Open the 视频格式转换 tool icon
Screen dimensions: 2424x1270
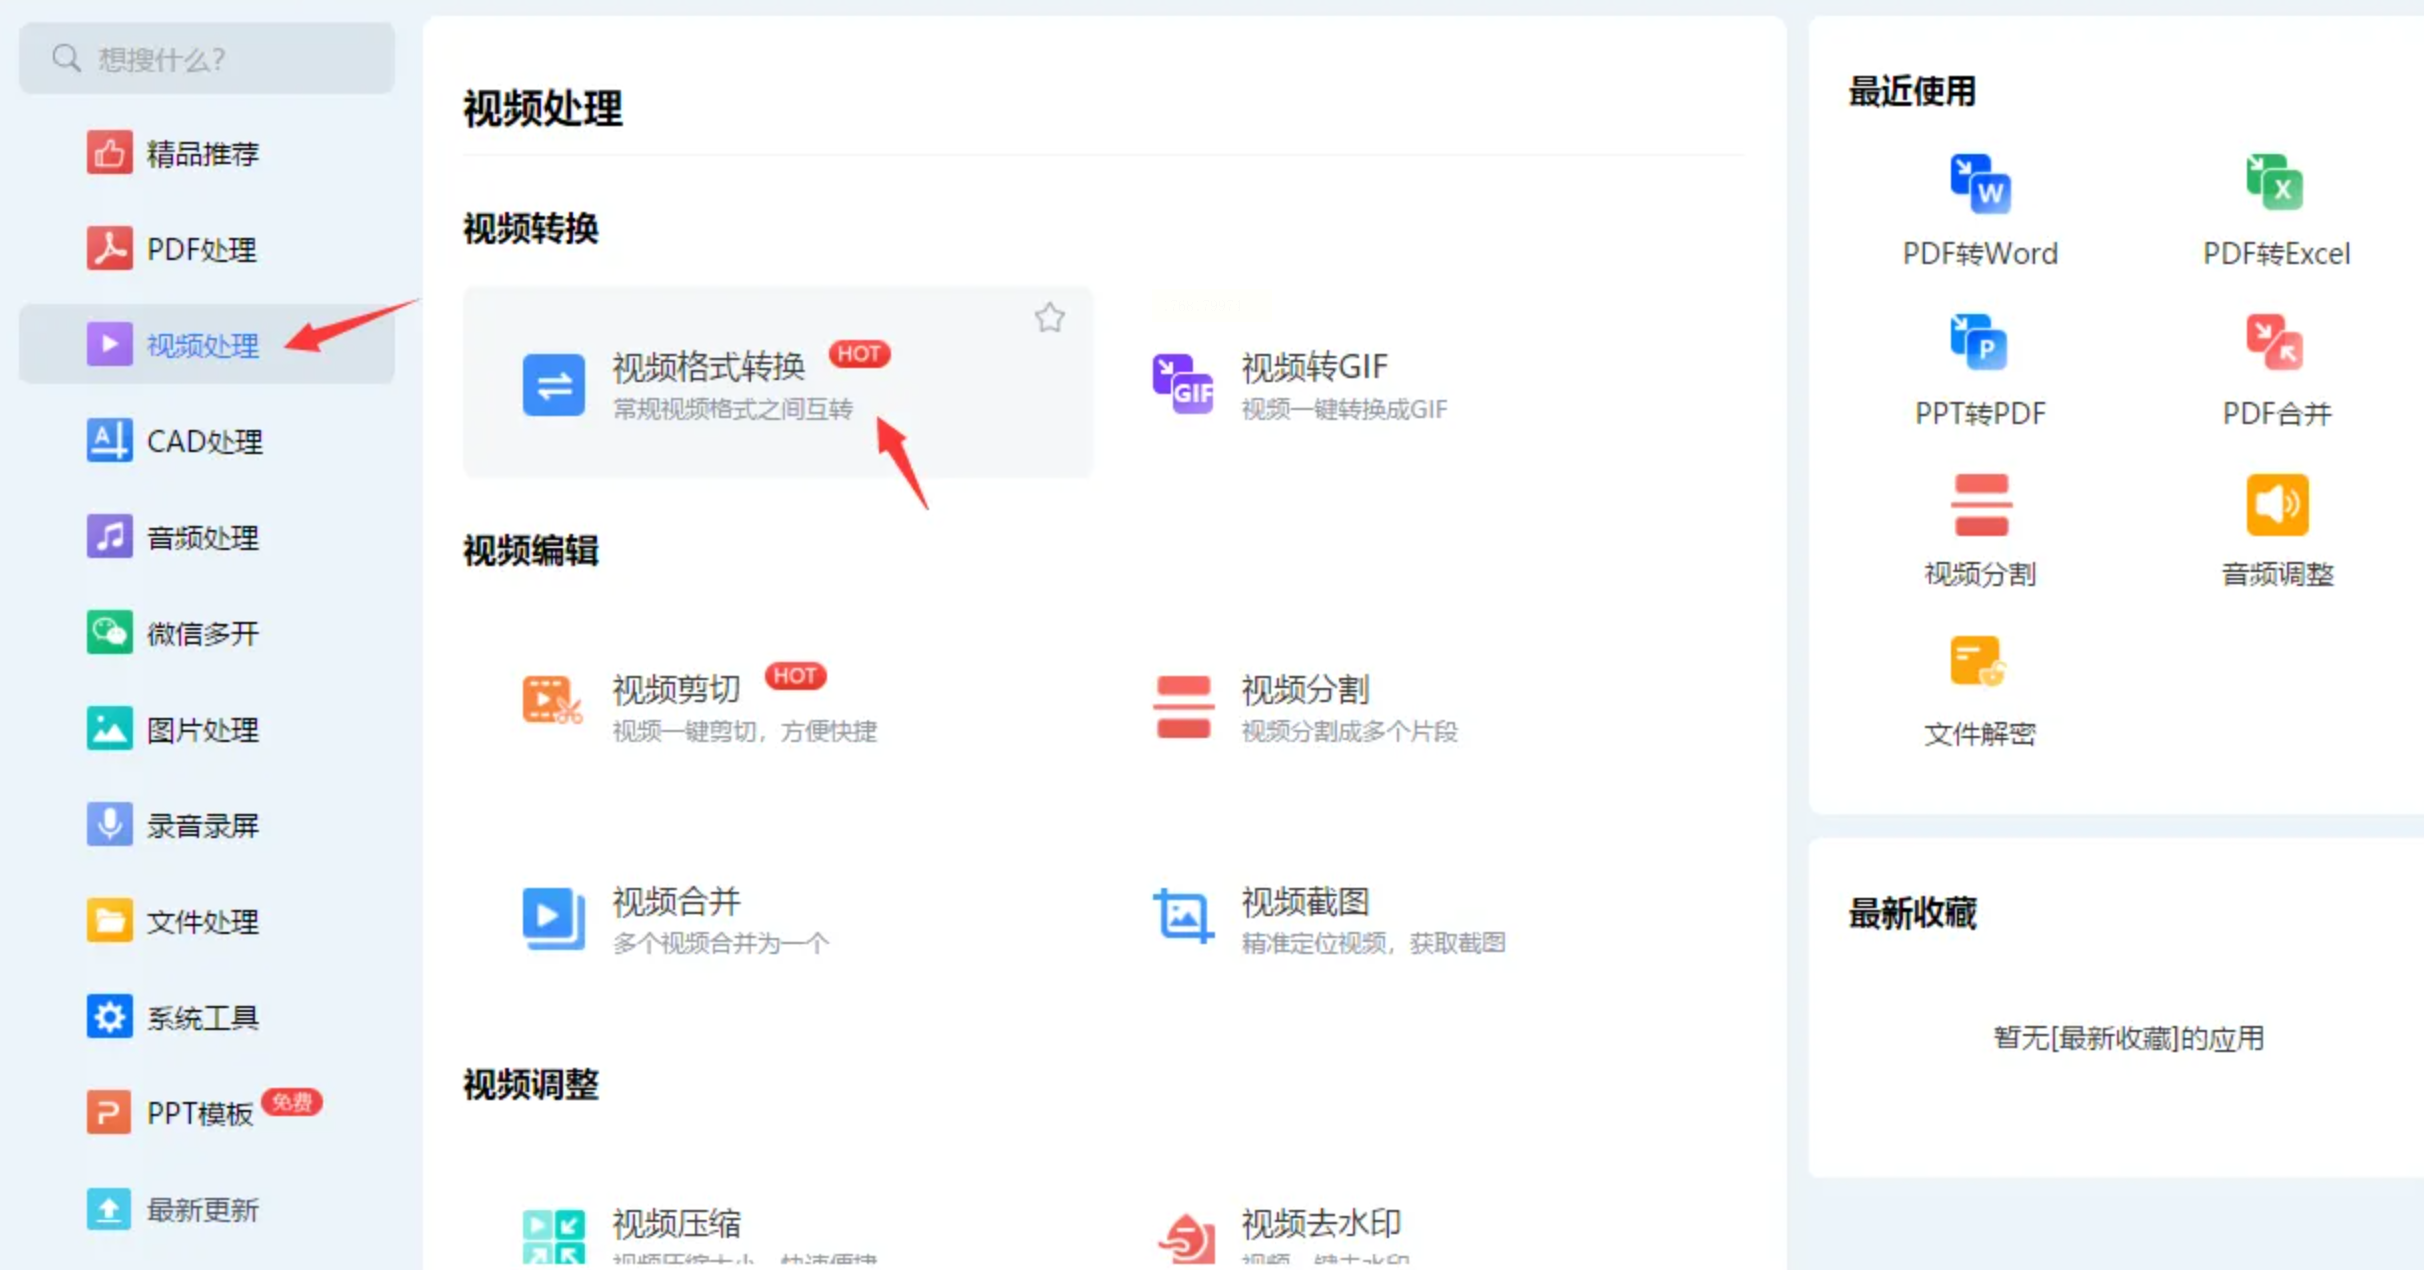pyautogui.click(x=553, y=385)
